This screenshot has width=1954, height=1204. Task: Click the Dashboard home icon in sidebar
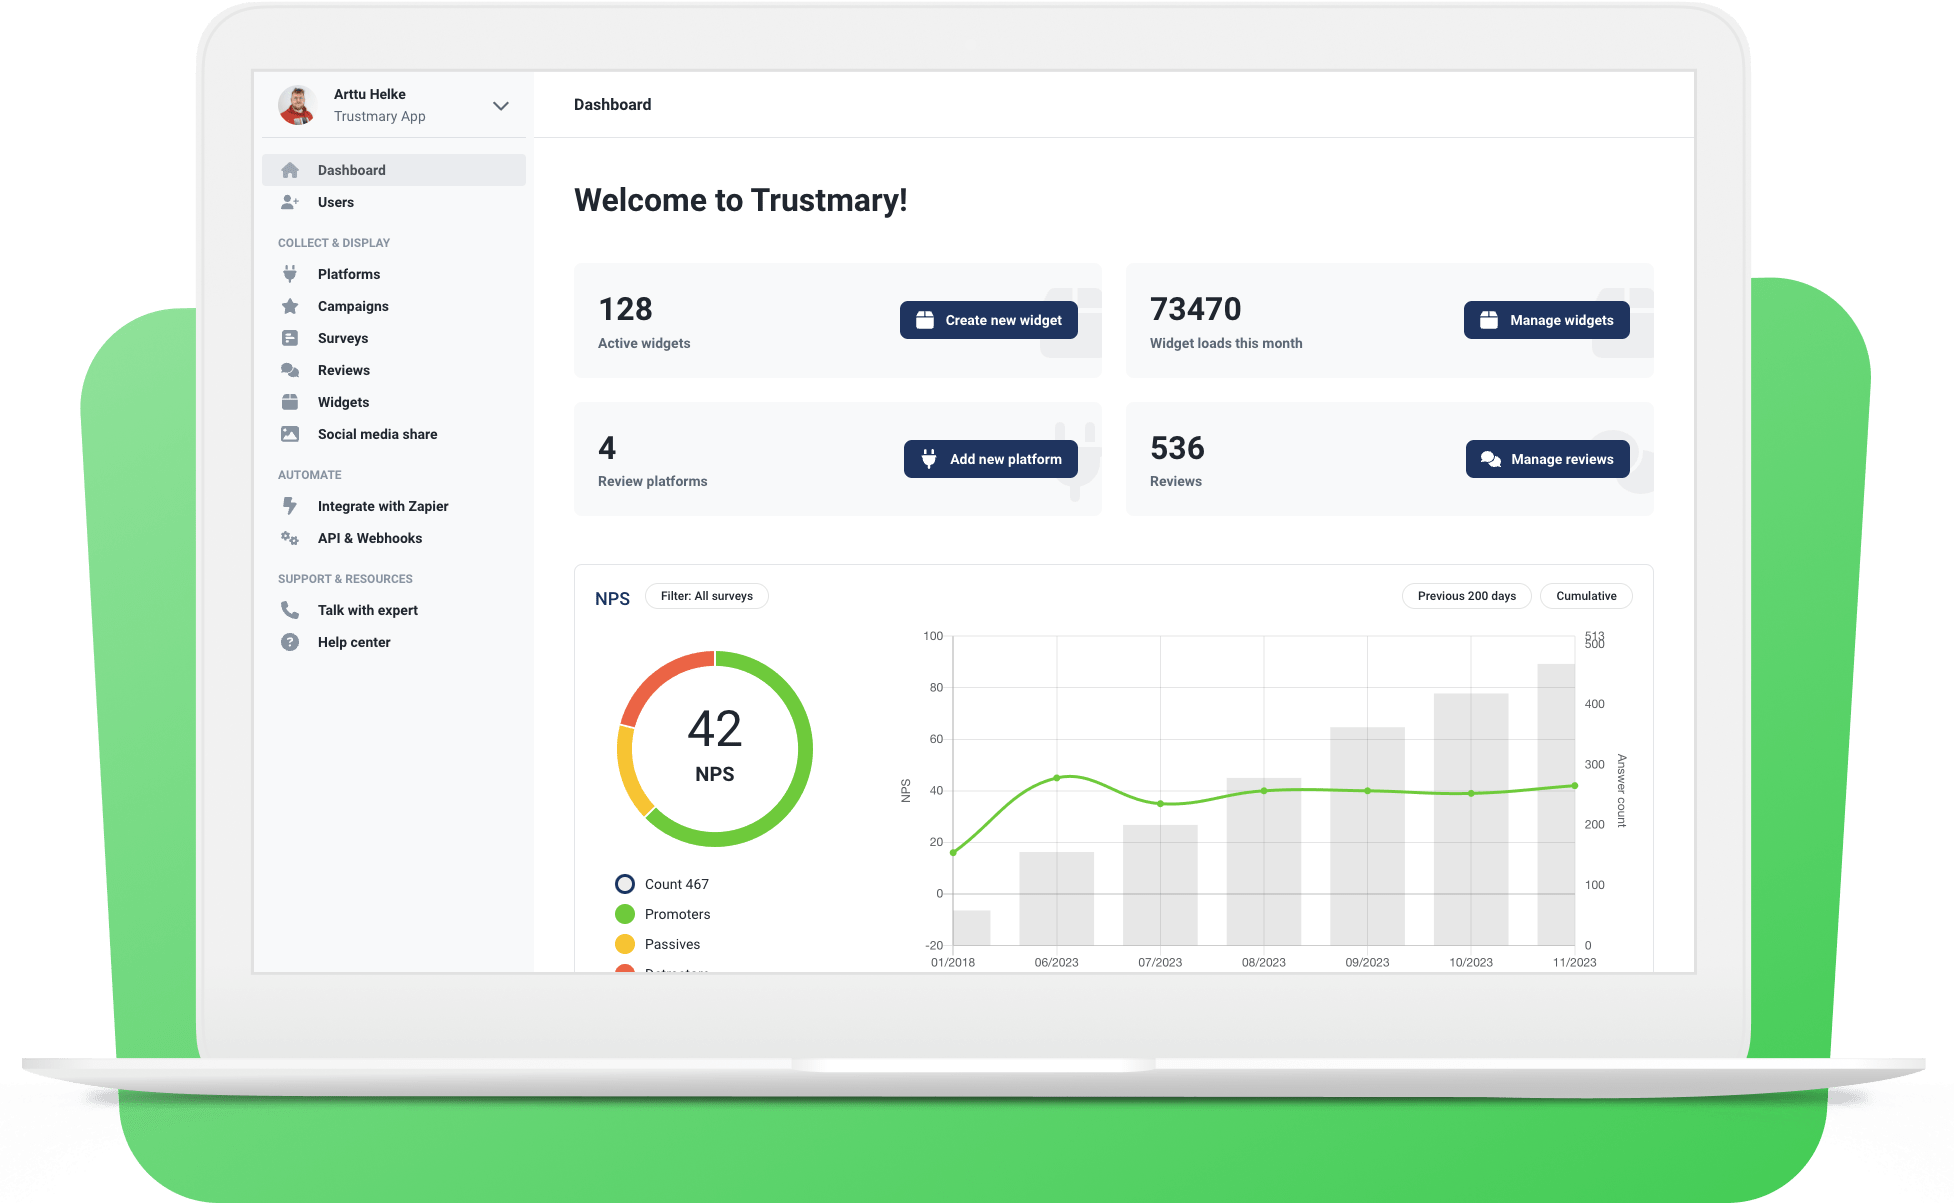click(x=290, y=170)
